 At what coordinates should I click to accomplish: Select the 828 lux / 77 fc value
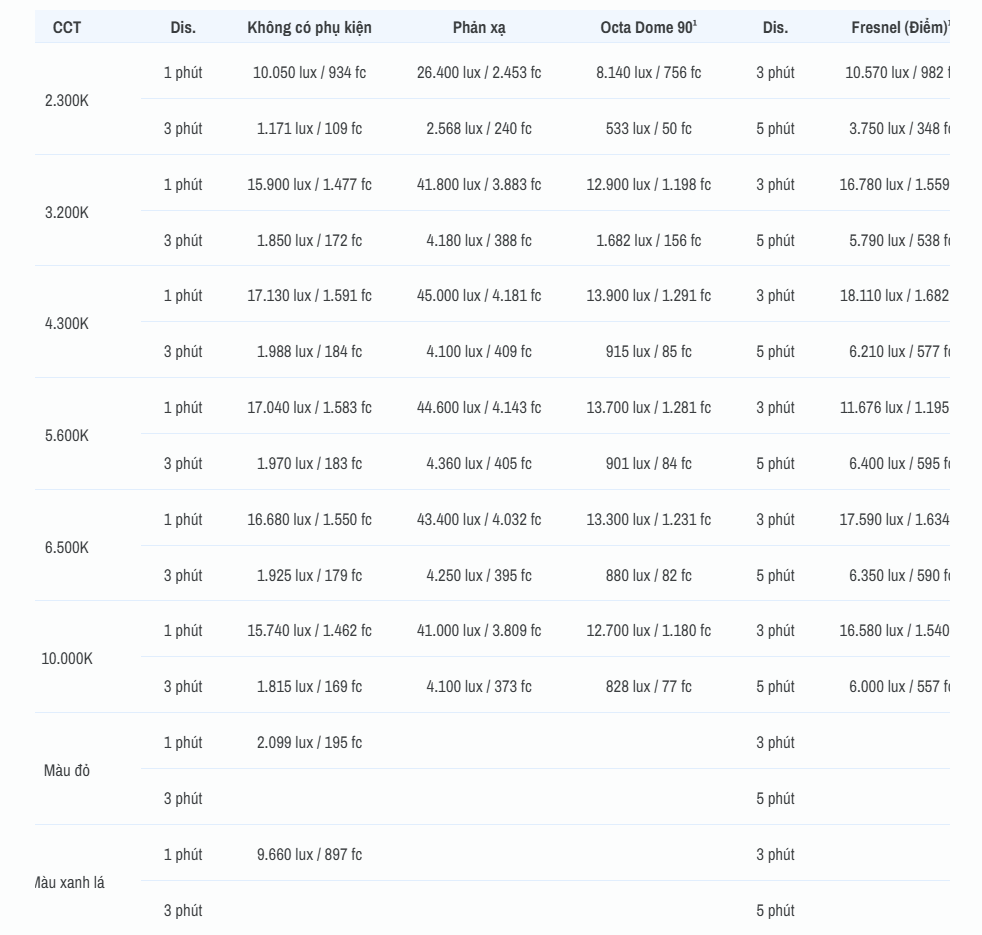[x=648, y=686]
